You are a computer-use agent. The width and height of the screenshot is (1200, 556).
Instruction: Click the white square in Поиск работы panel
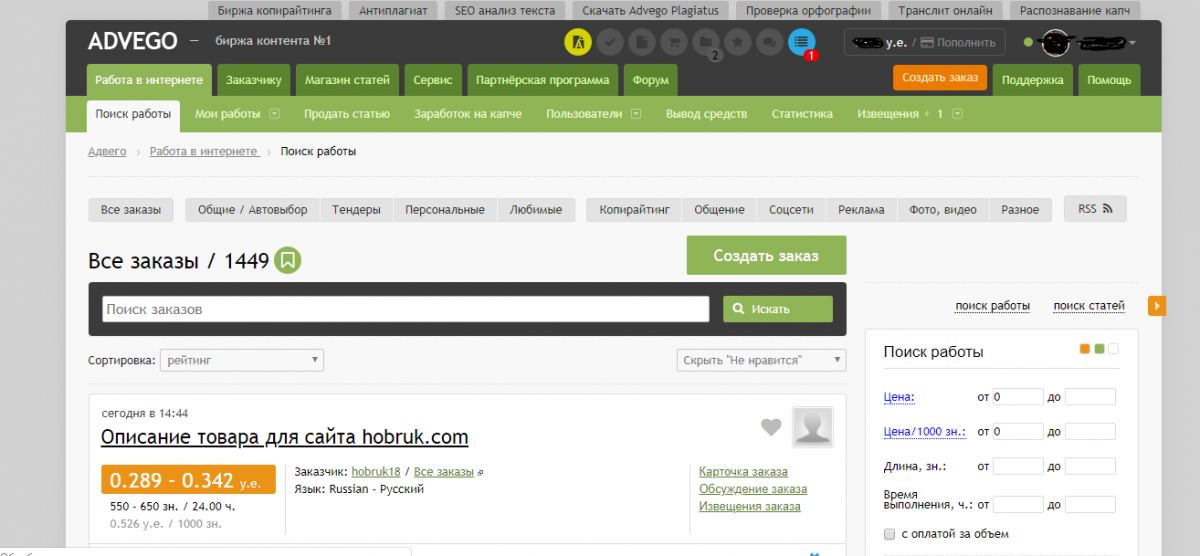click(1113, 349)
